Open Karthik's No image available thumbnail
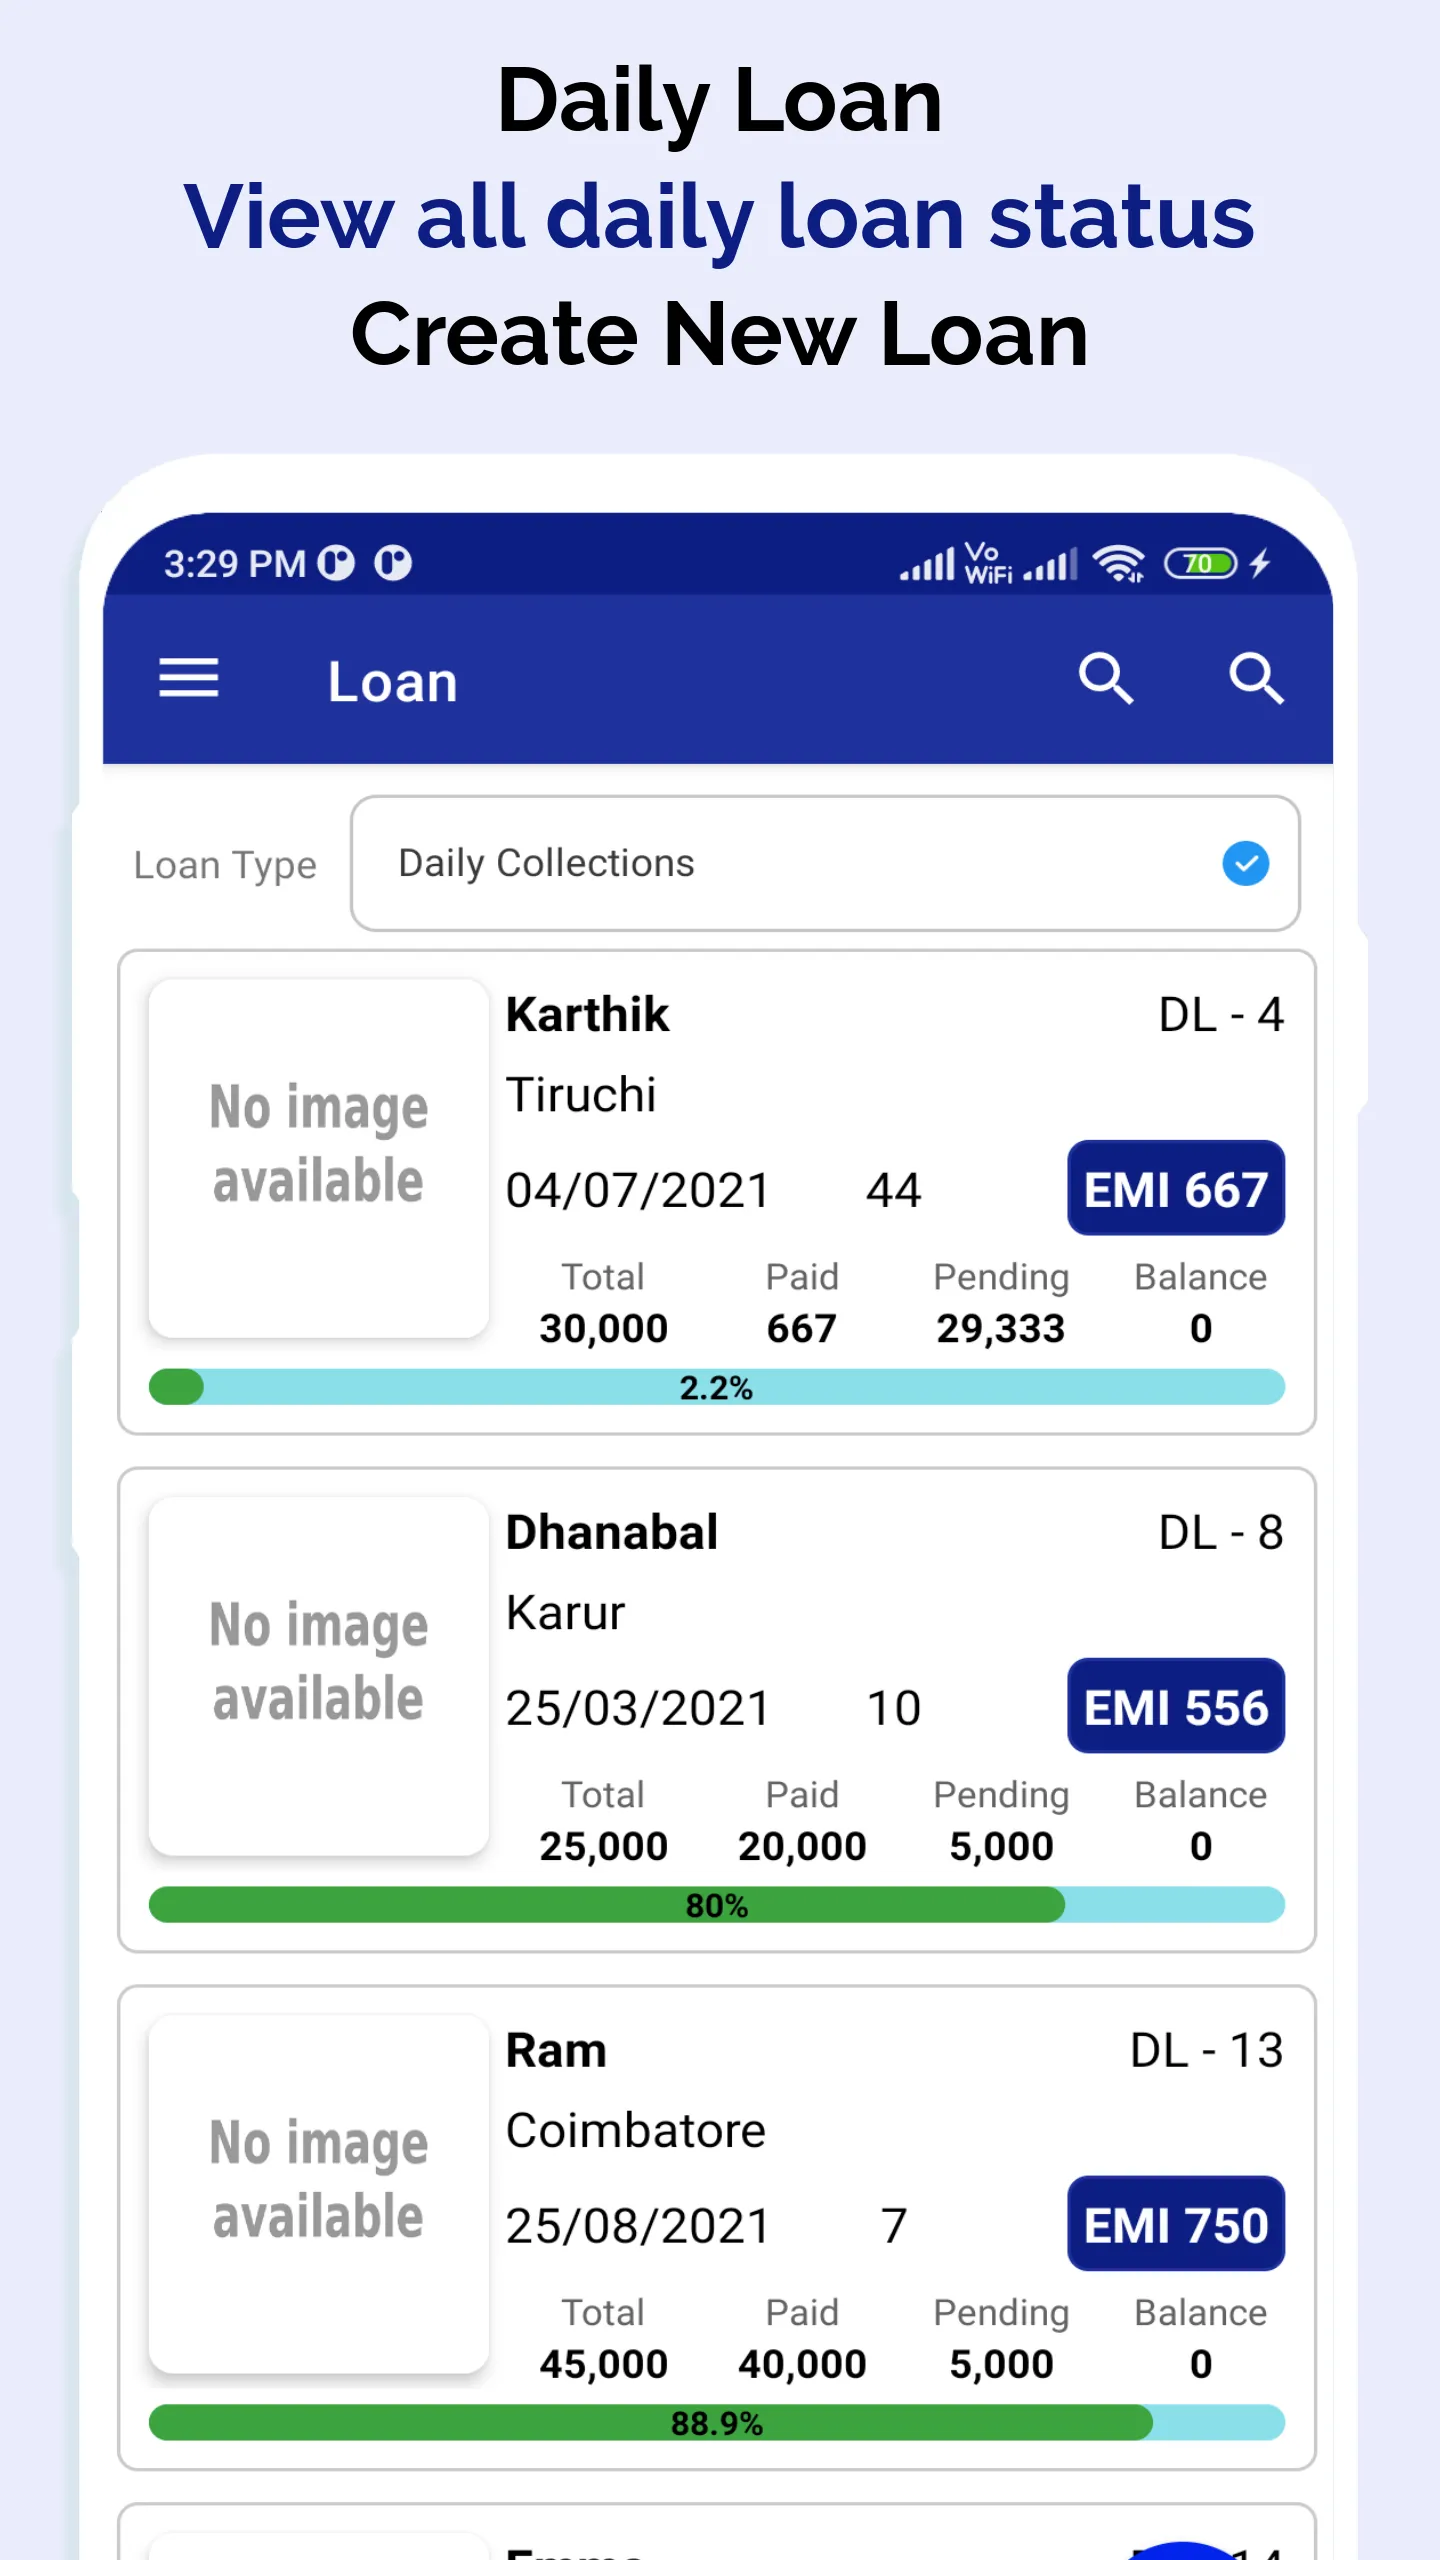 click(318, 1157)
